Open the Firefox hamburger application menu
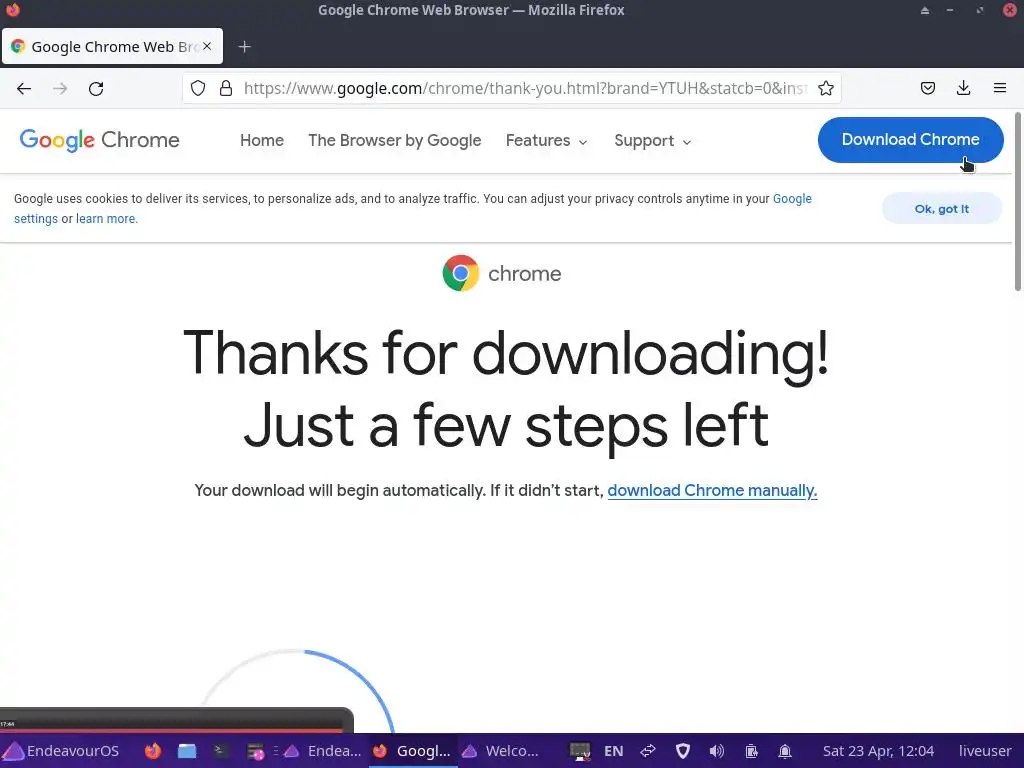1024x768 pixels. coord(1000,88)
